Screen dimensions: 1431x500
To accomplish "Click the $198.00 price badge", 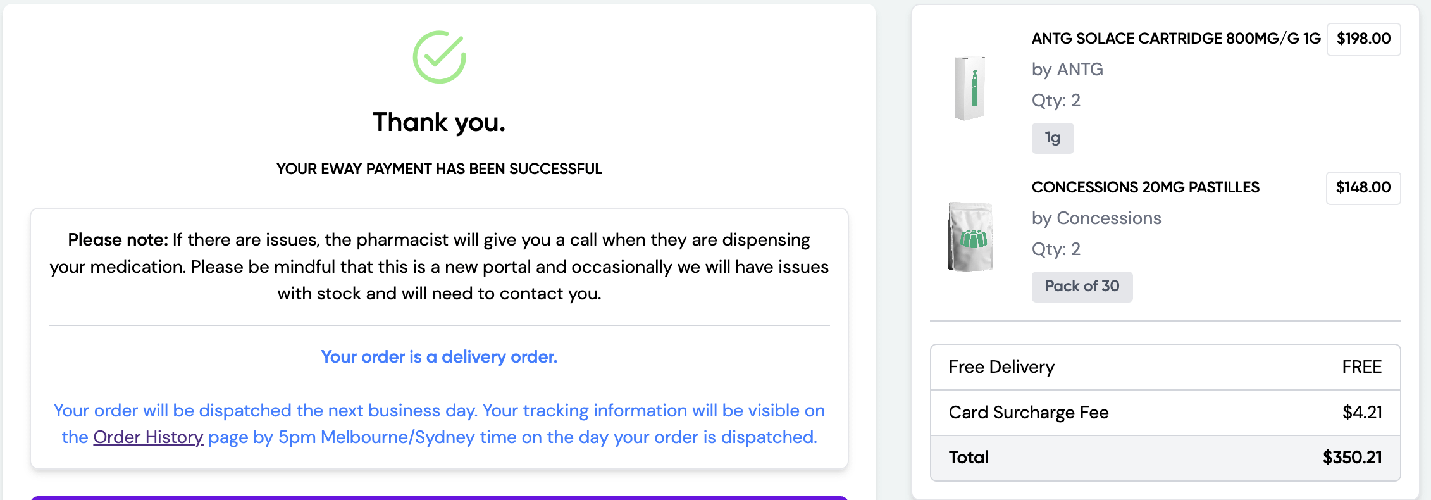I will tap(1363, 39).
